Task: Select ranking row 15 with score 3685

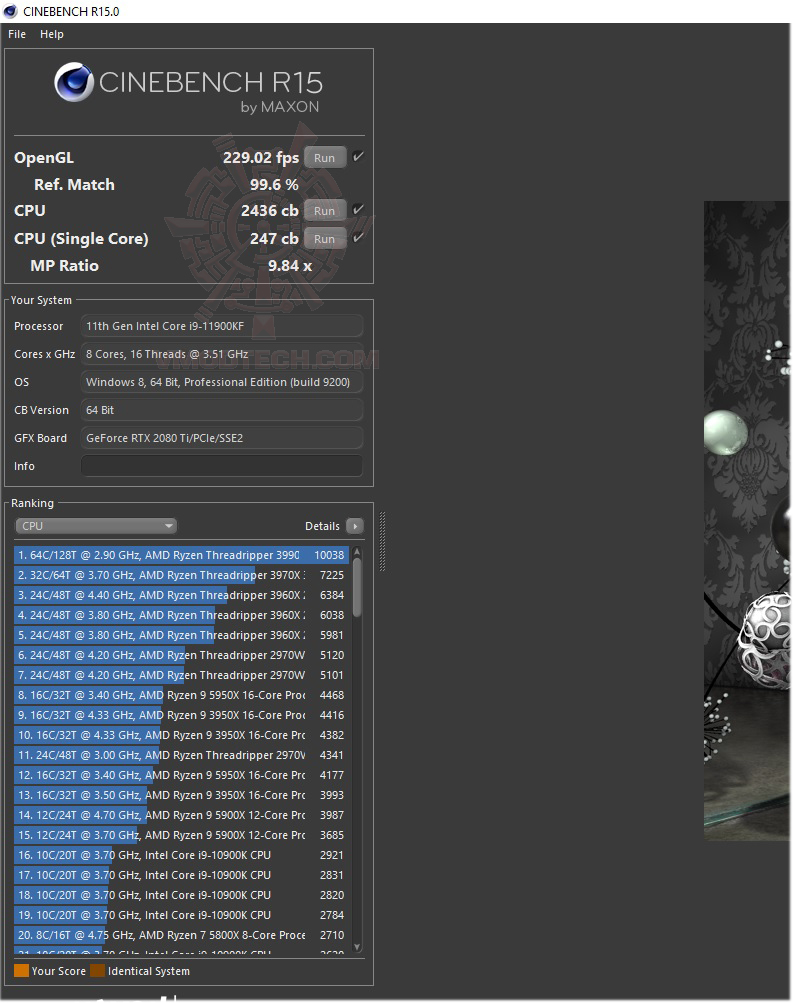Action: pyautogui.click(x=182, y=835)
